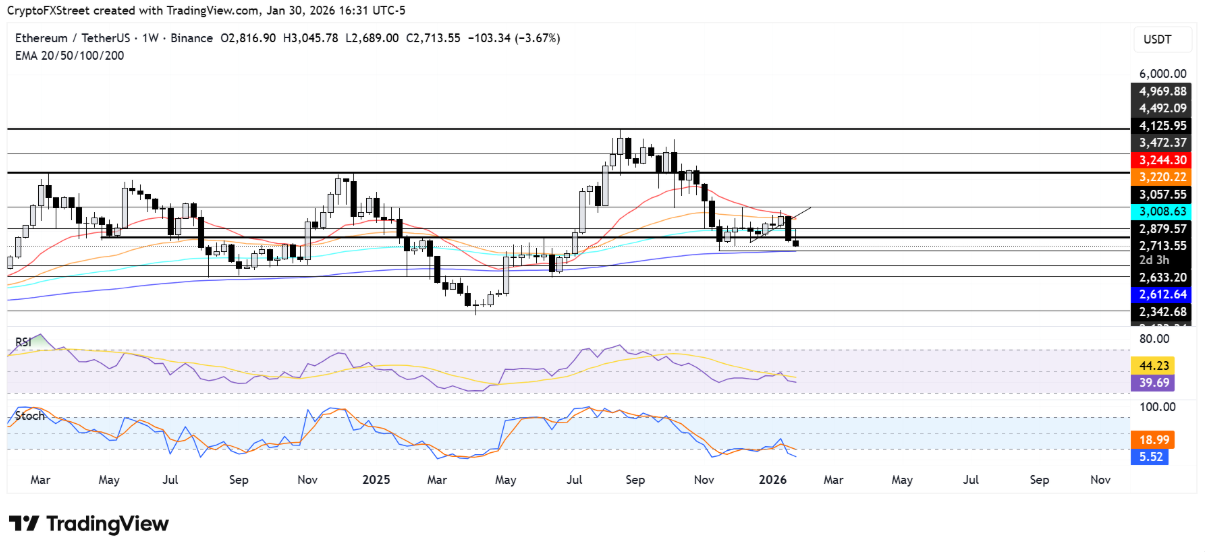Image resolution: width=1205 pixels, height=552 pixels.
Task: Select the 4,125.95 horizontal level label
Action: tap(1160, 126)
